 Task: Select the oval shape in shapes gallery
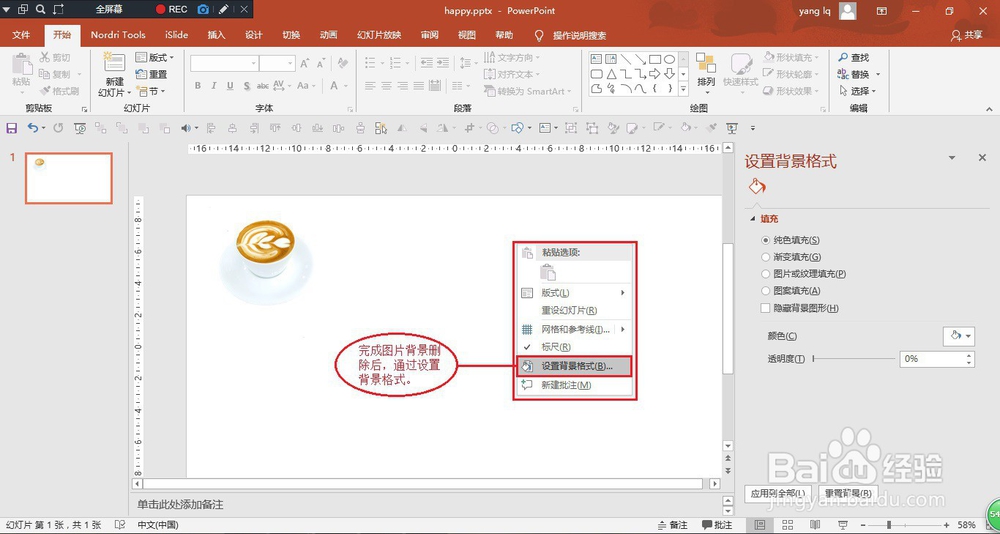(x=669, y=59)
